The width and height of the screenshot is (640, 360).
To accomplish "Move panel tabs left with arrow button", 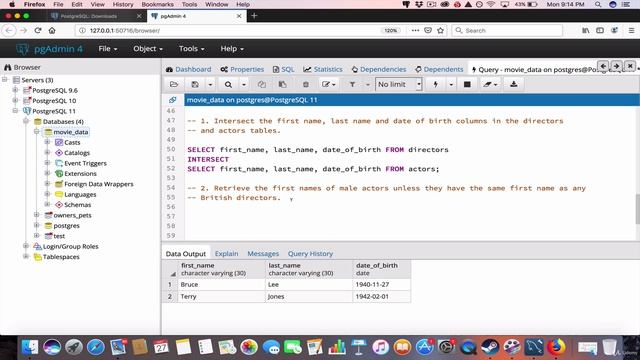I will 603,66.
